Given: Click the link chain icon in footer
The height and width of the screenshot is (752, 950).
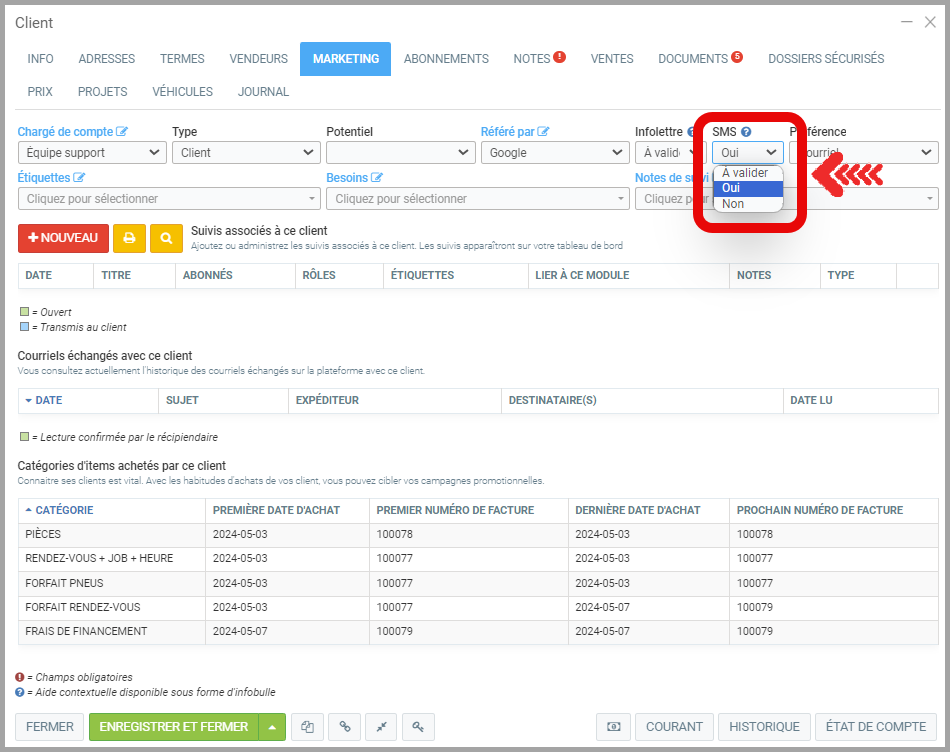Looking at the screenshot, I should [345, 727].
